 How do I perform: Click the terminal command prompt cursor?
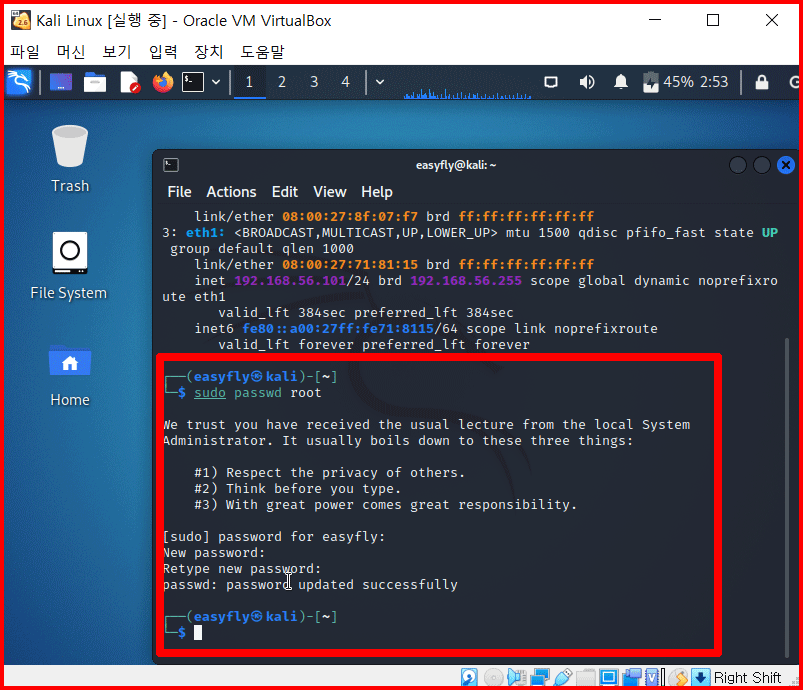click(198, 633)
